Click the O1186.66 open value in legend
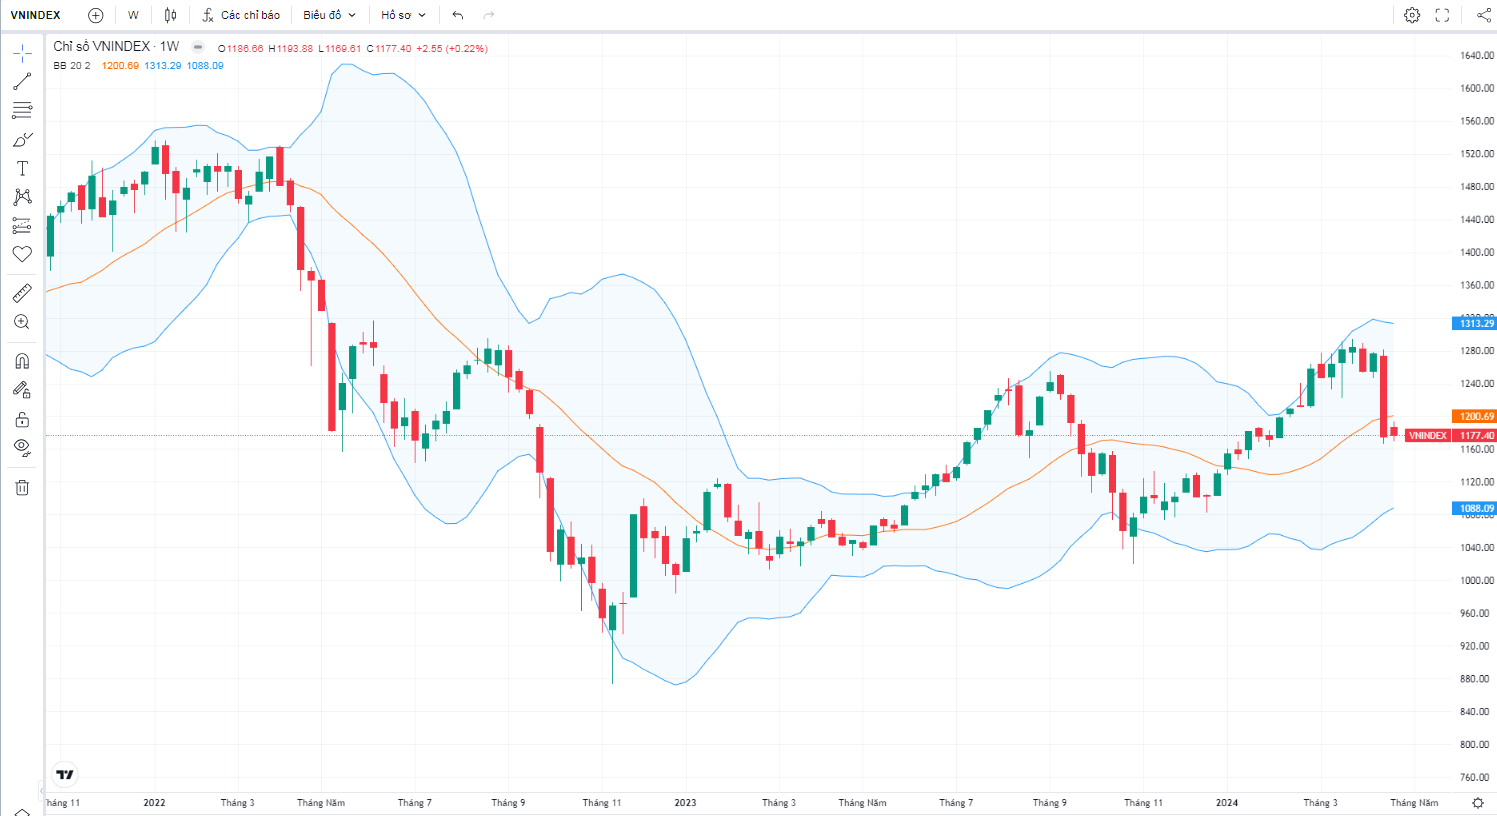The height and width of the screenshot is (816, 1497). pos(241,48)
